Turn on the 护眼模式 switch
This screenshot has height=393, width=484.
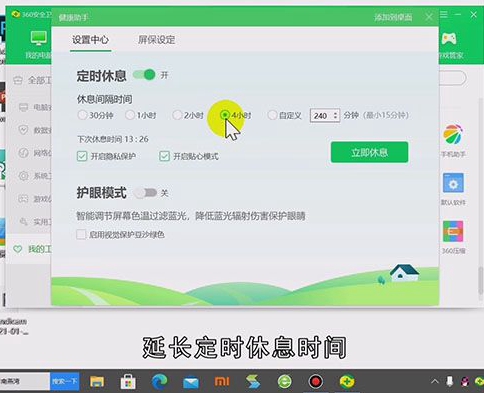(x=146, y=193)
